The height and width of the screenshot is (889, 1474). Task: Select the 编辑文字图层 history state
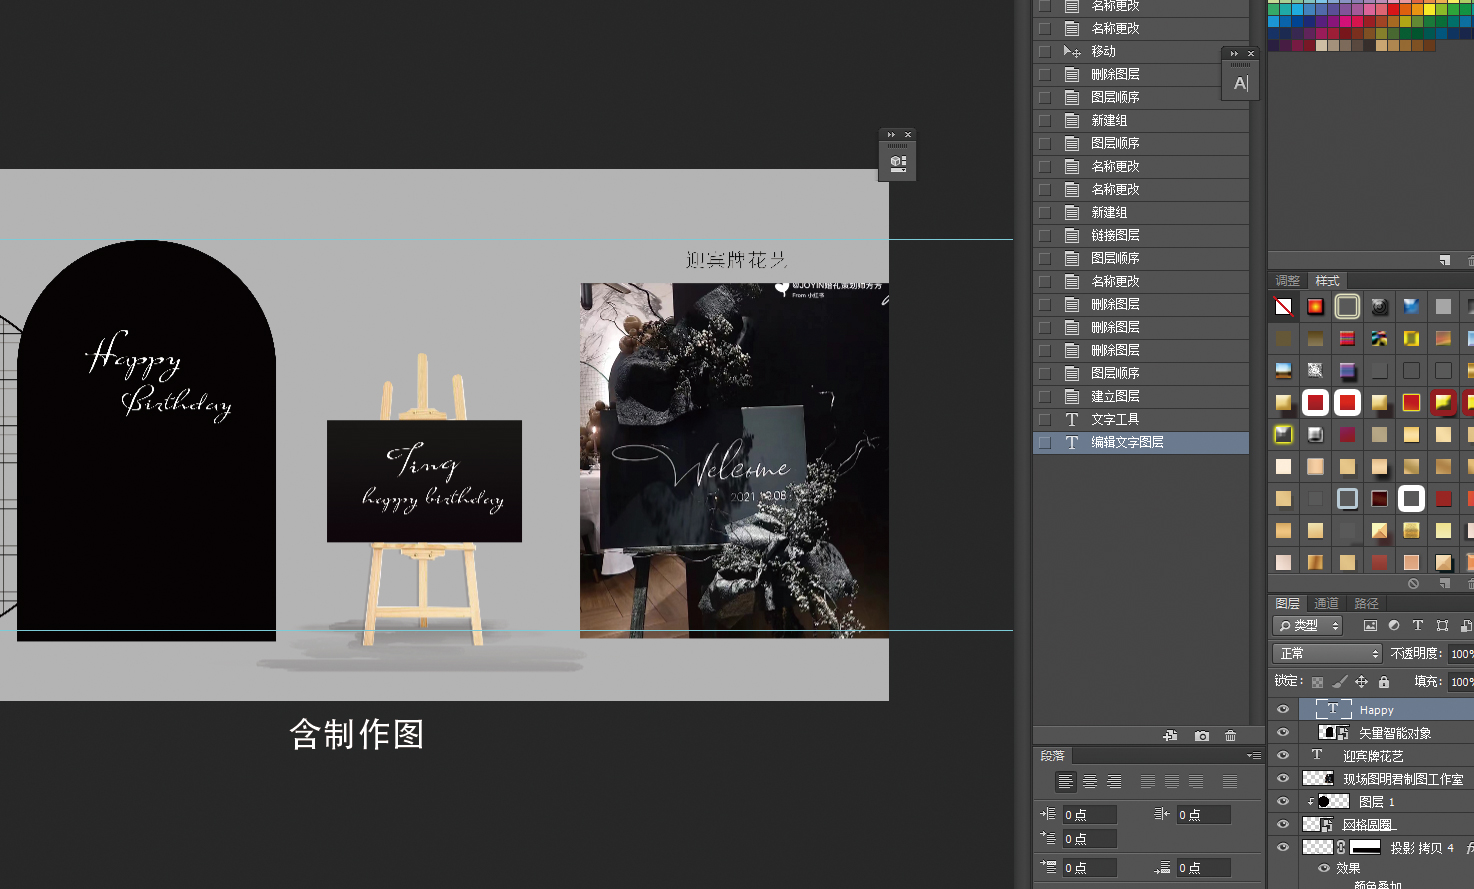(x=1141, y=442)
